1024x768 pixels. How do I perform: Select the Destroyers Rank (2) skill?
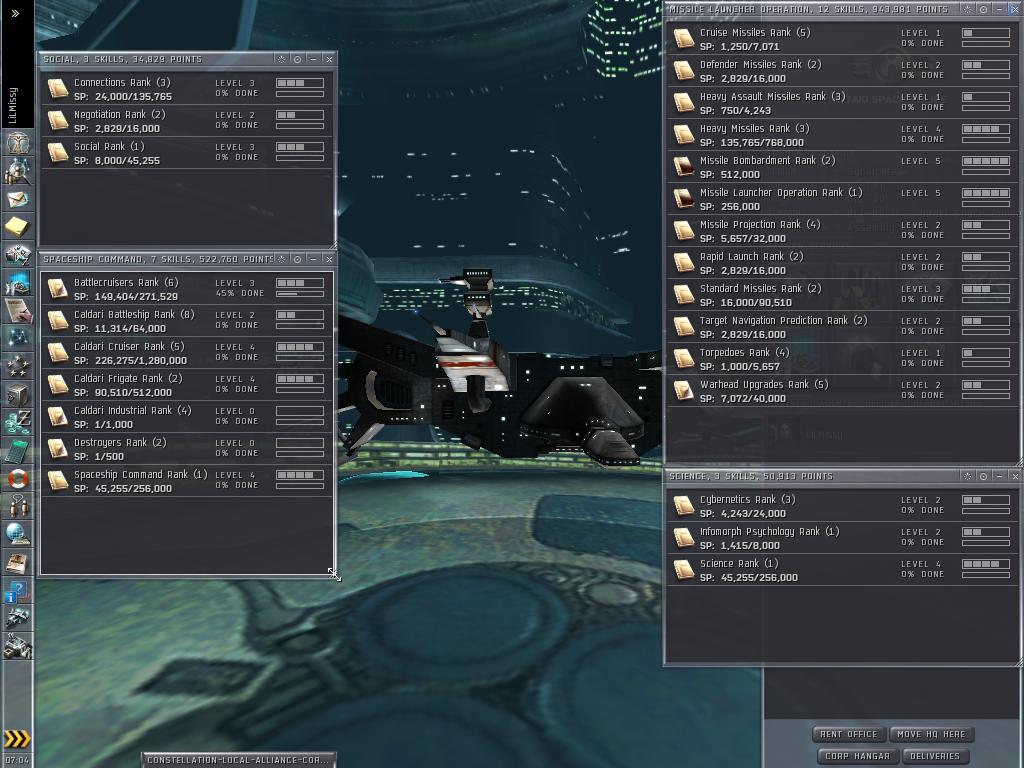187,449
